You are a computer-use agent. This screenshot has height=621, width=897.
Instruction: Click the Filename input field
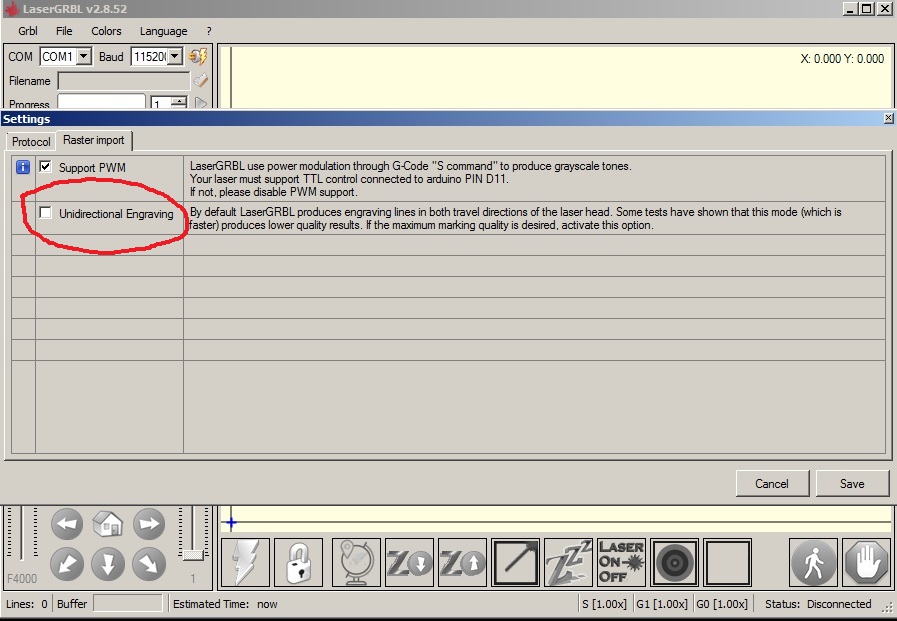click(x=124, y=81)
